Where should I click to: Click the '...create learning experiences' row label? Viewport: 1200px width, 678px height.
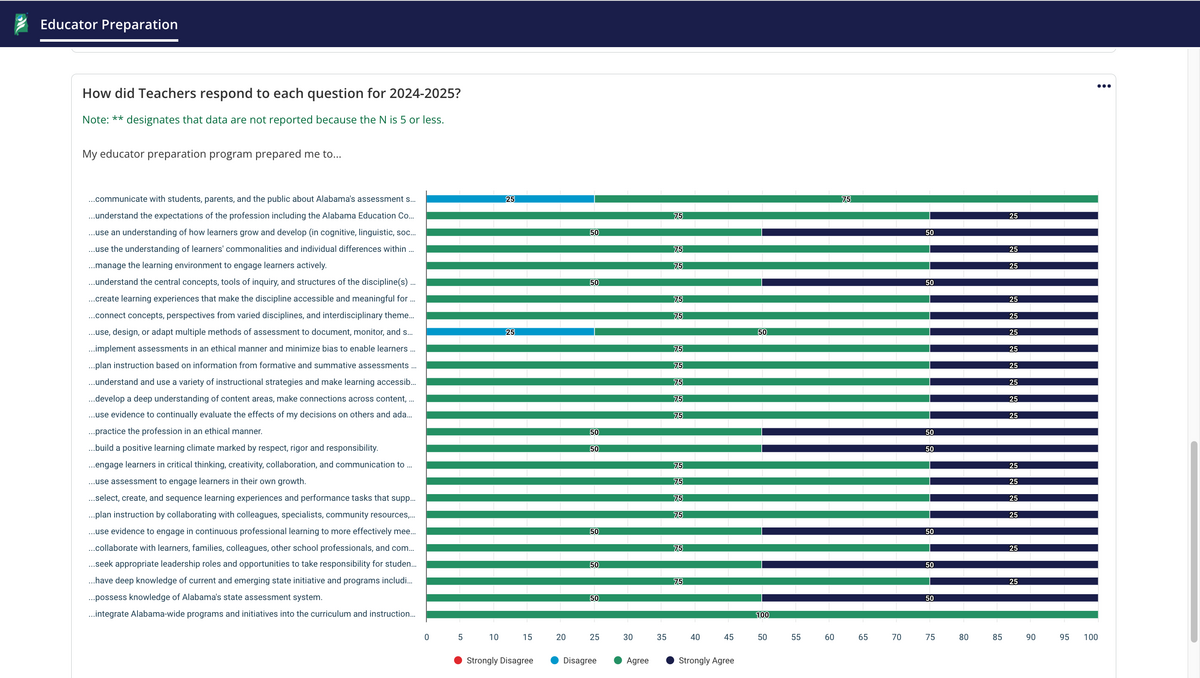pyautogui.click(x=251, y=298)
